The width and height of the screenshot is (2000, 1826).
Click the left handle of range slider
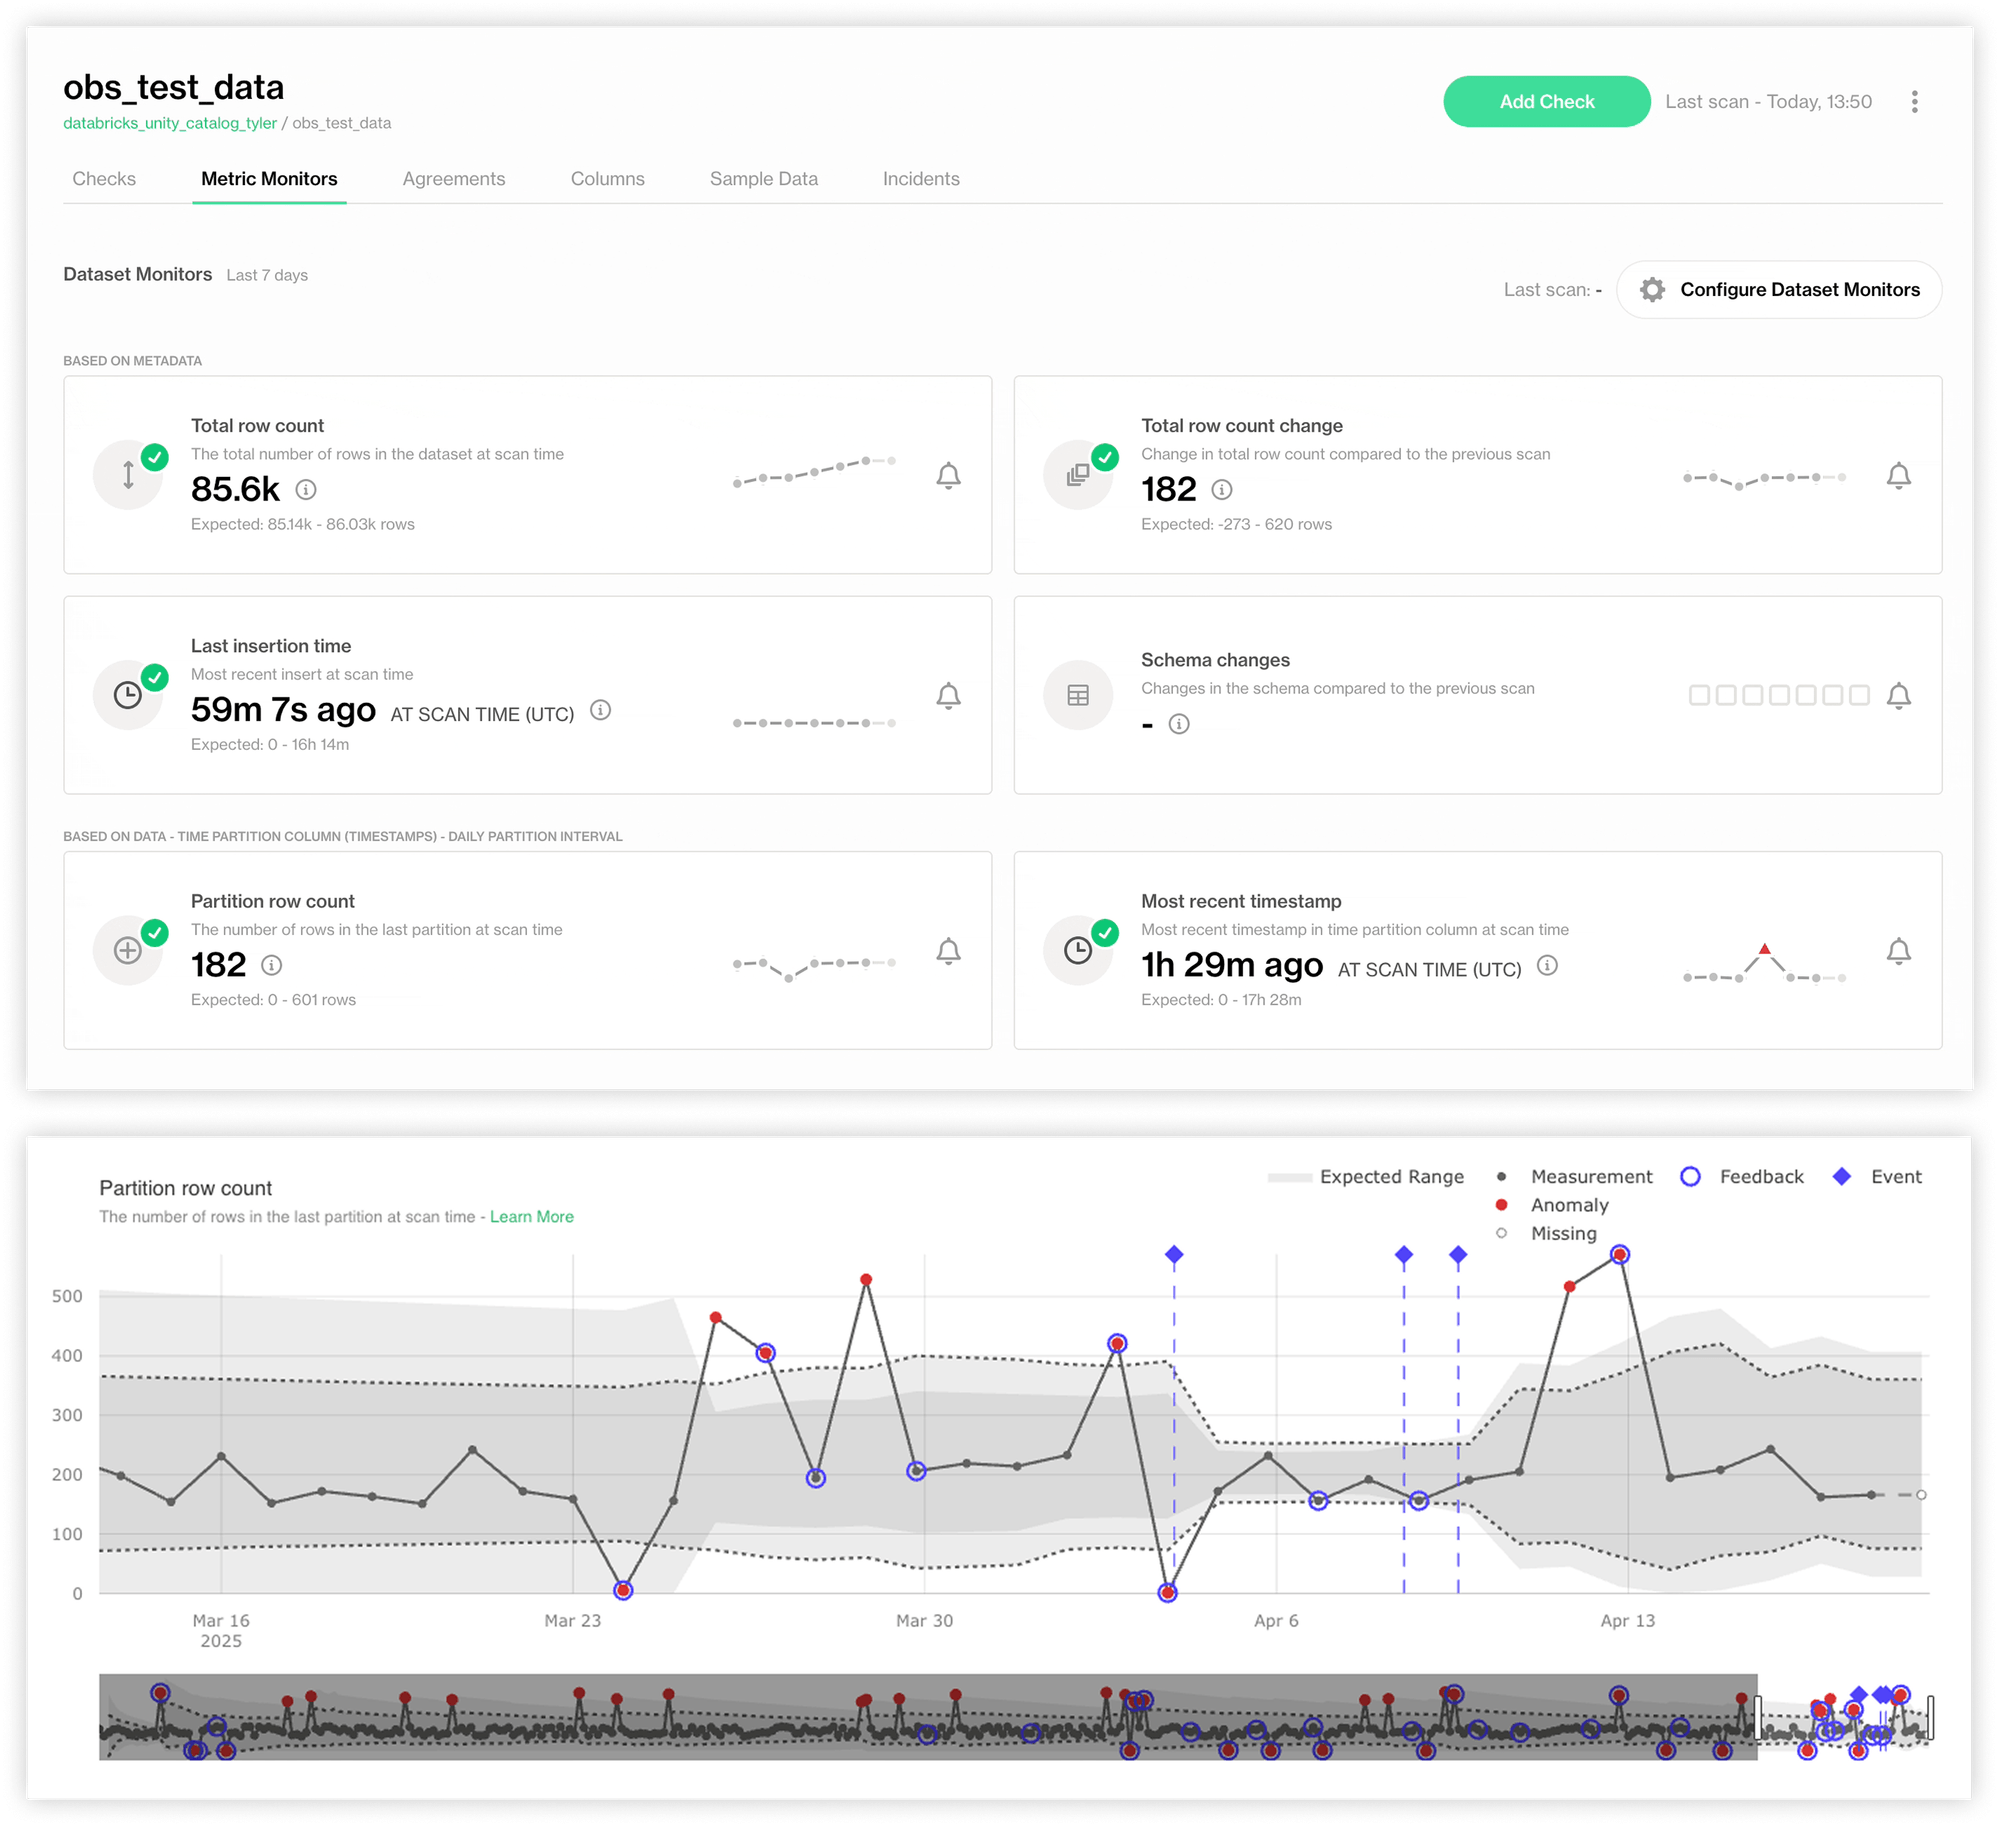[1757, 1717]
